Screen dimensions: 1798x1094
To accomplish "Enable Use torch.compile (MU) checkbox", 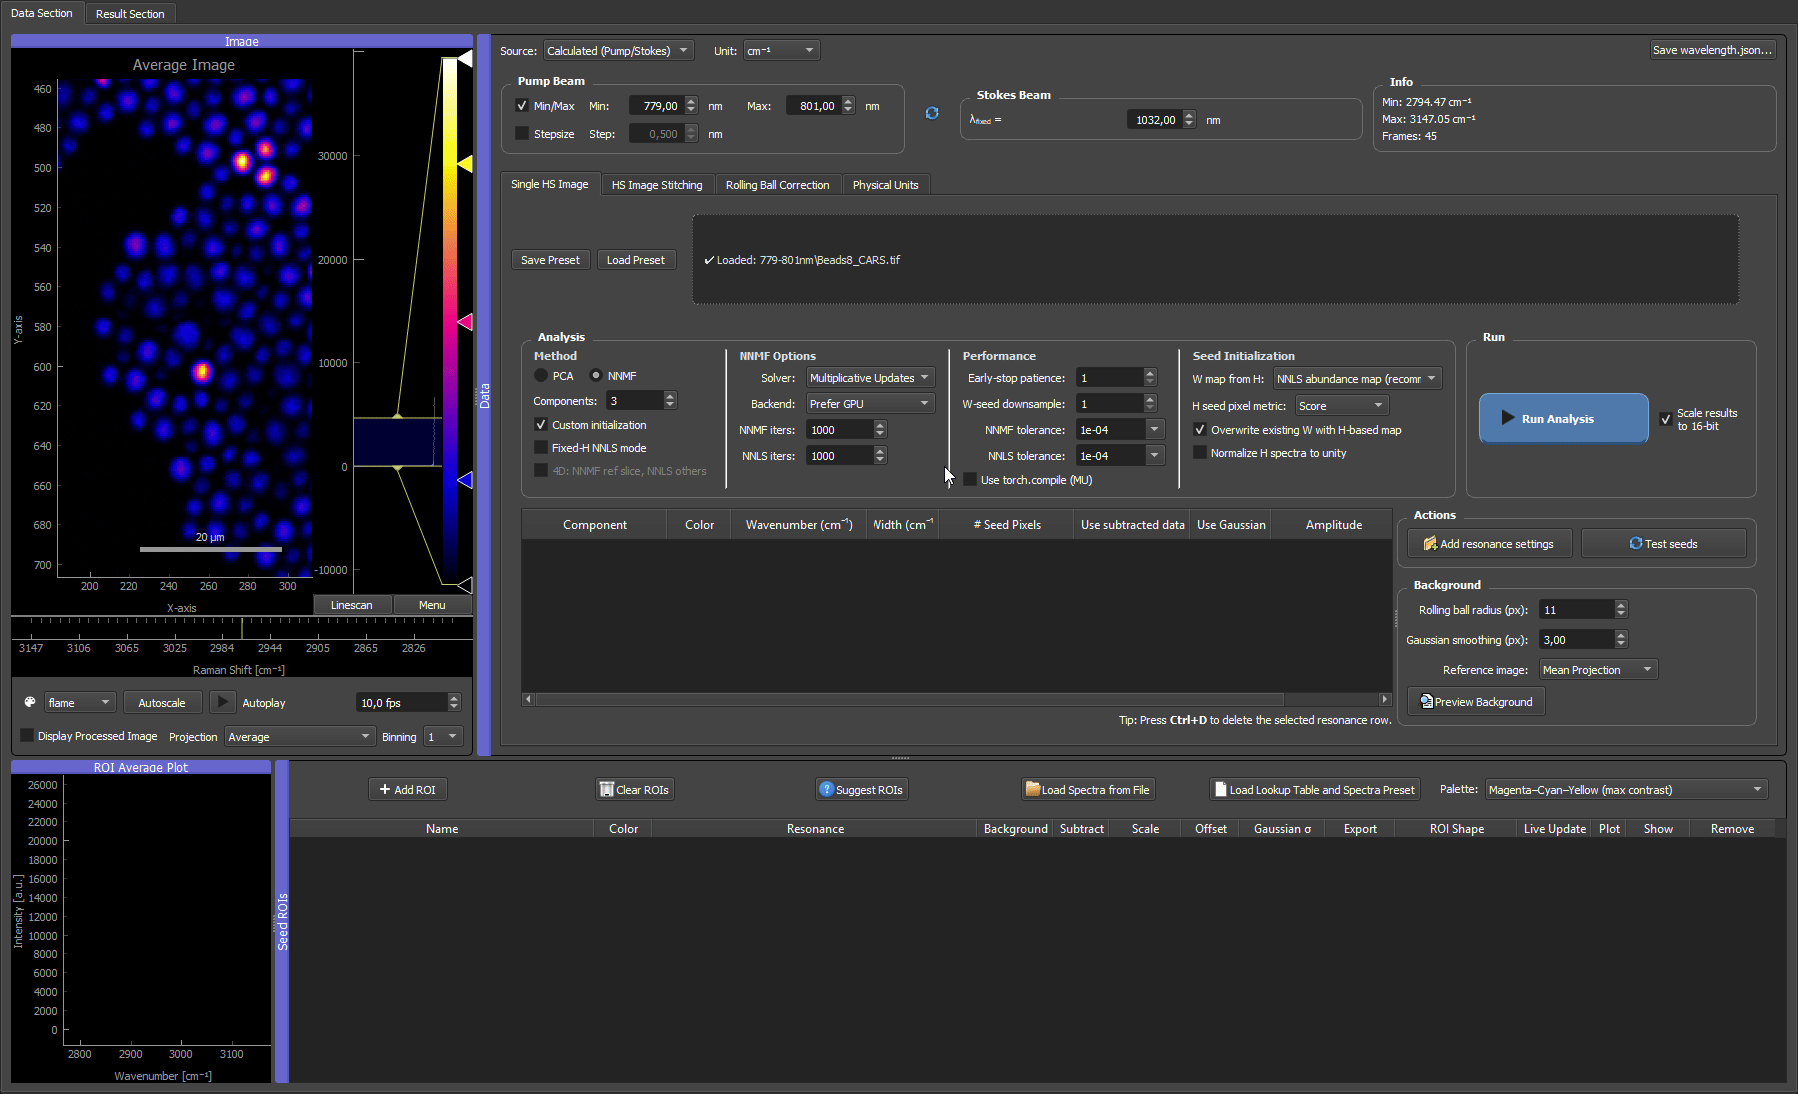I will coord(970,480).
